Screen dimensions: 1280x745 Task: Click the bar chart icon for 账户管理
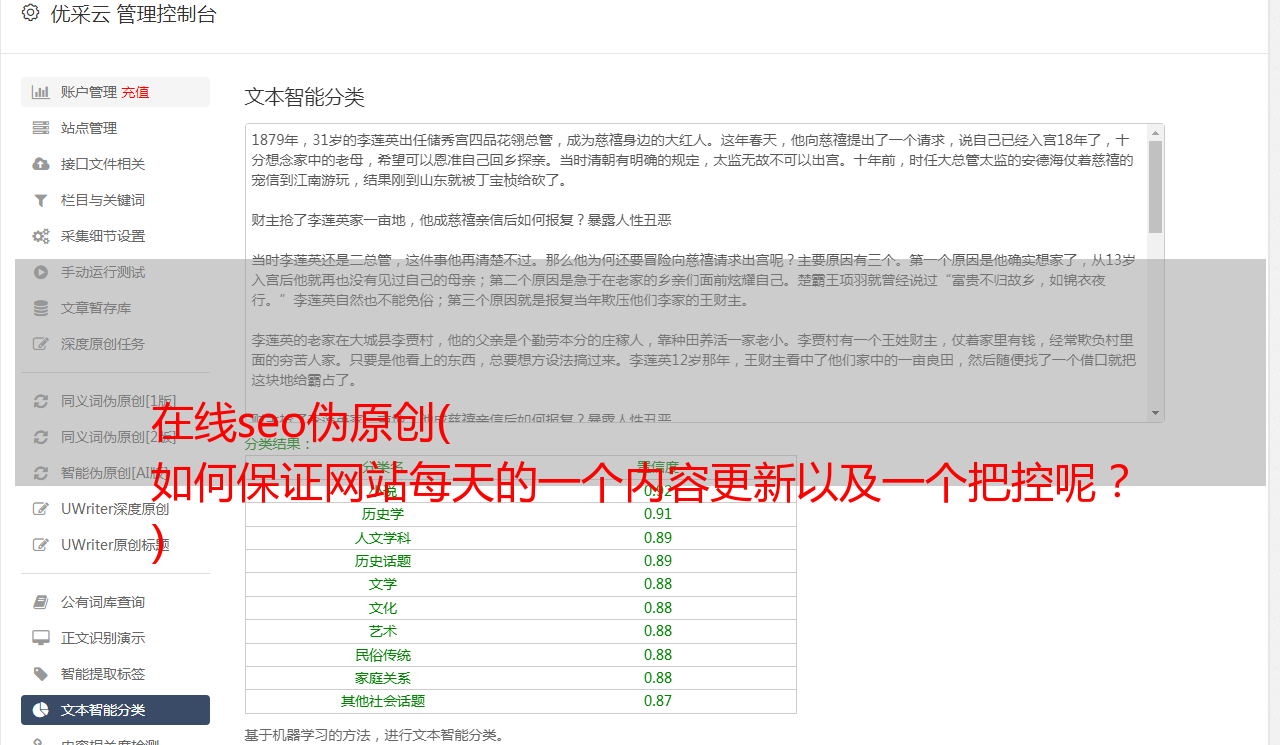click(41, 92)
